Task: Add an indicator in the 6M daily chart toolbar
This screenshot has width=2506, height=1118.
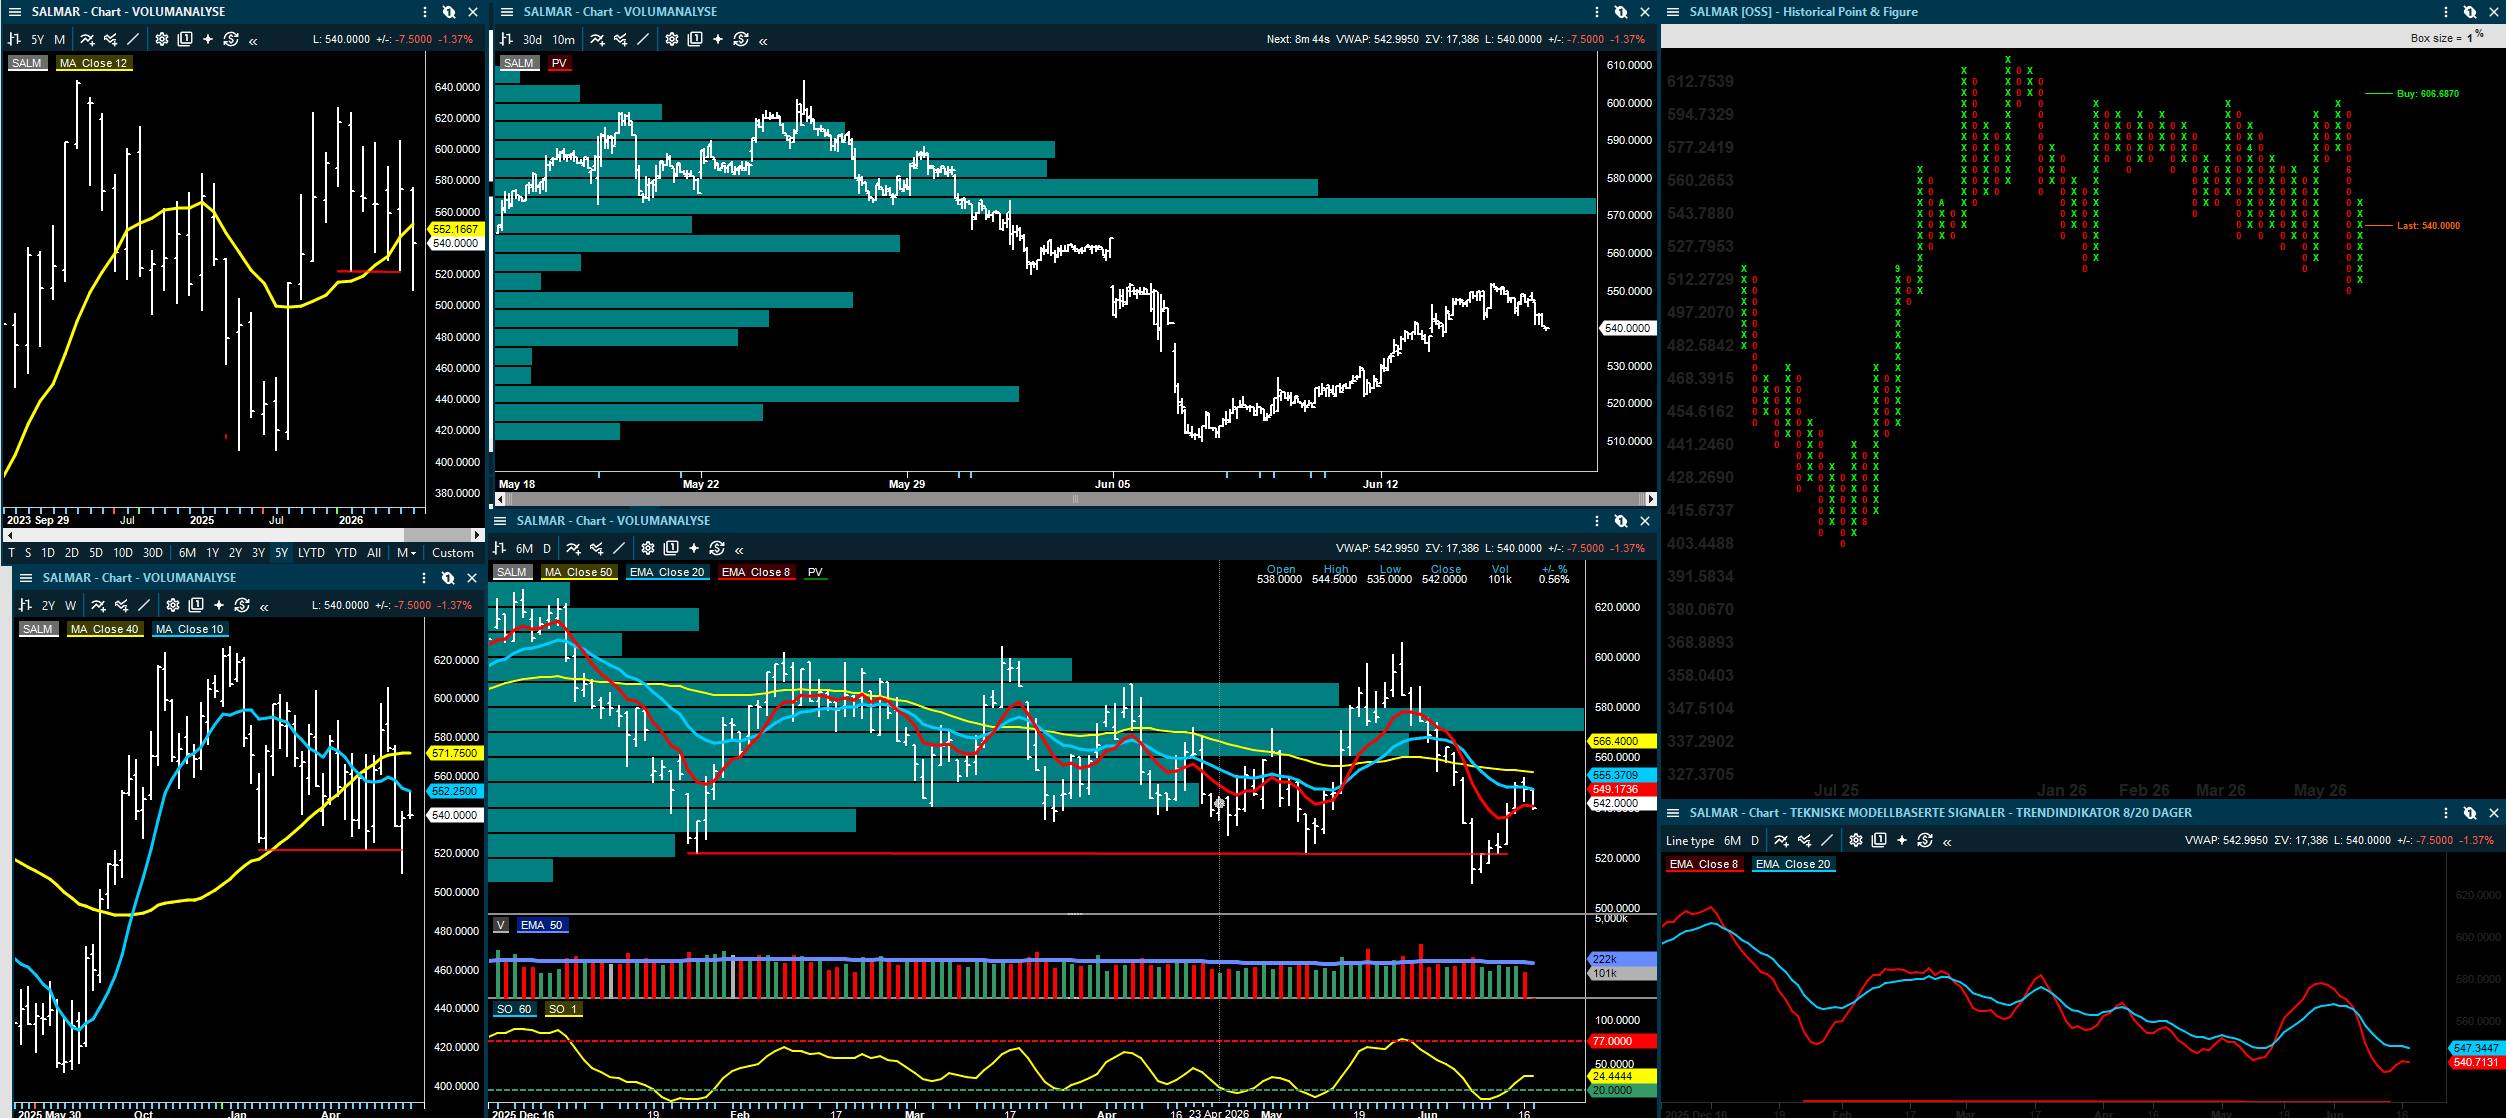Action: point(573,549)
